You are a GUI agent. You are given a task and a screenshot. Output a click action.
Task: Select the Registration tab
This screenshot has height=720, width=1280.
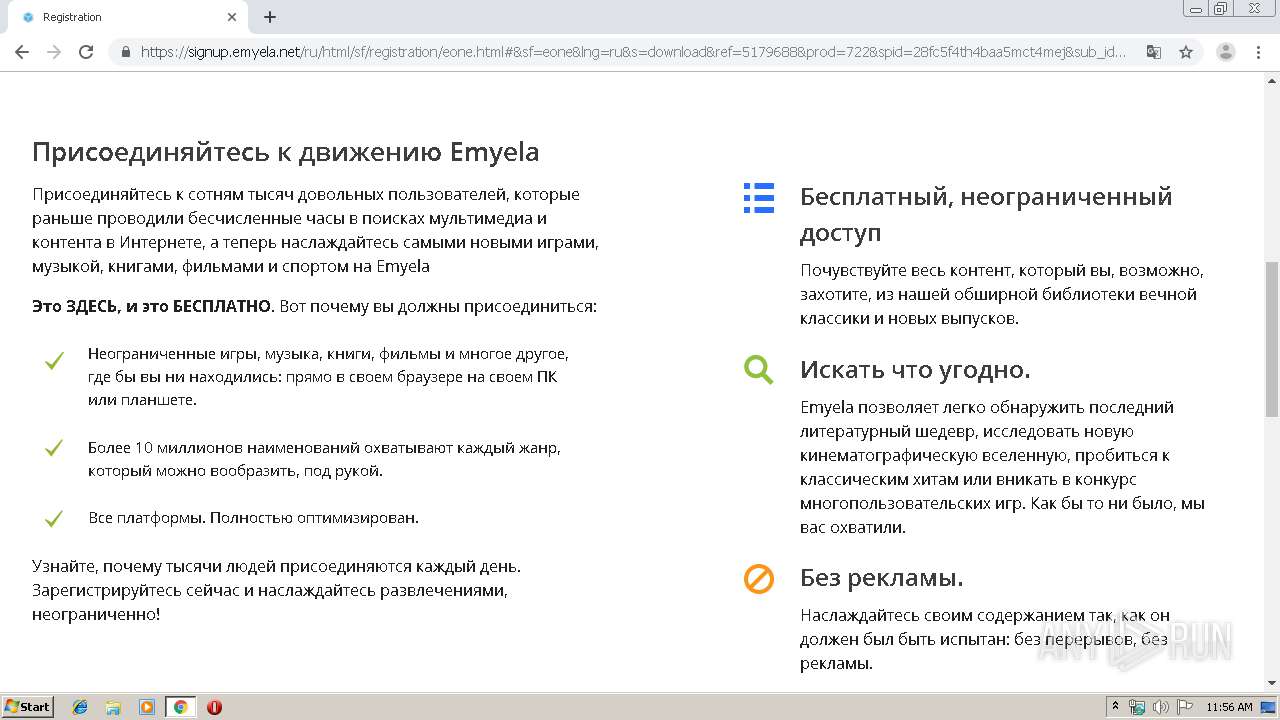point(128,17)
